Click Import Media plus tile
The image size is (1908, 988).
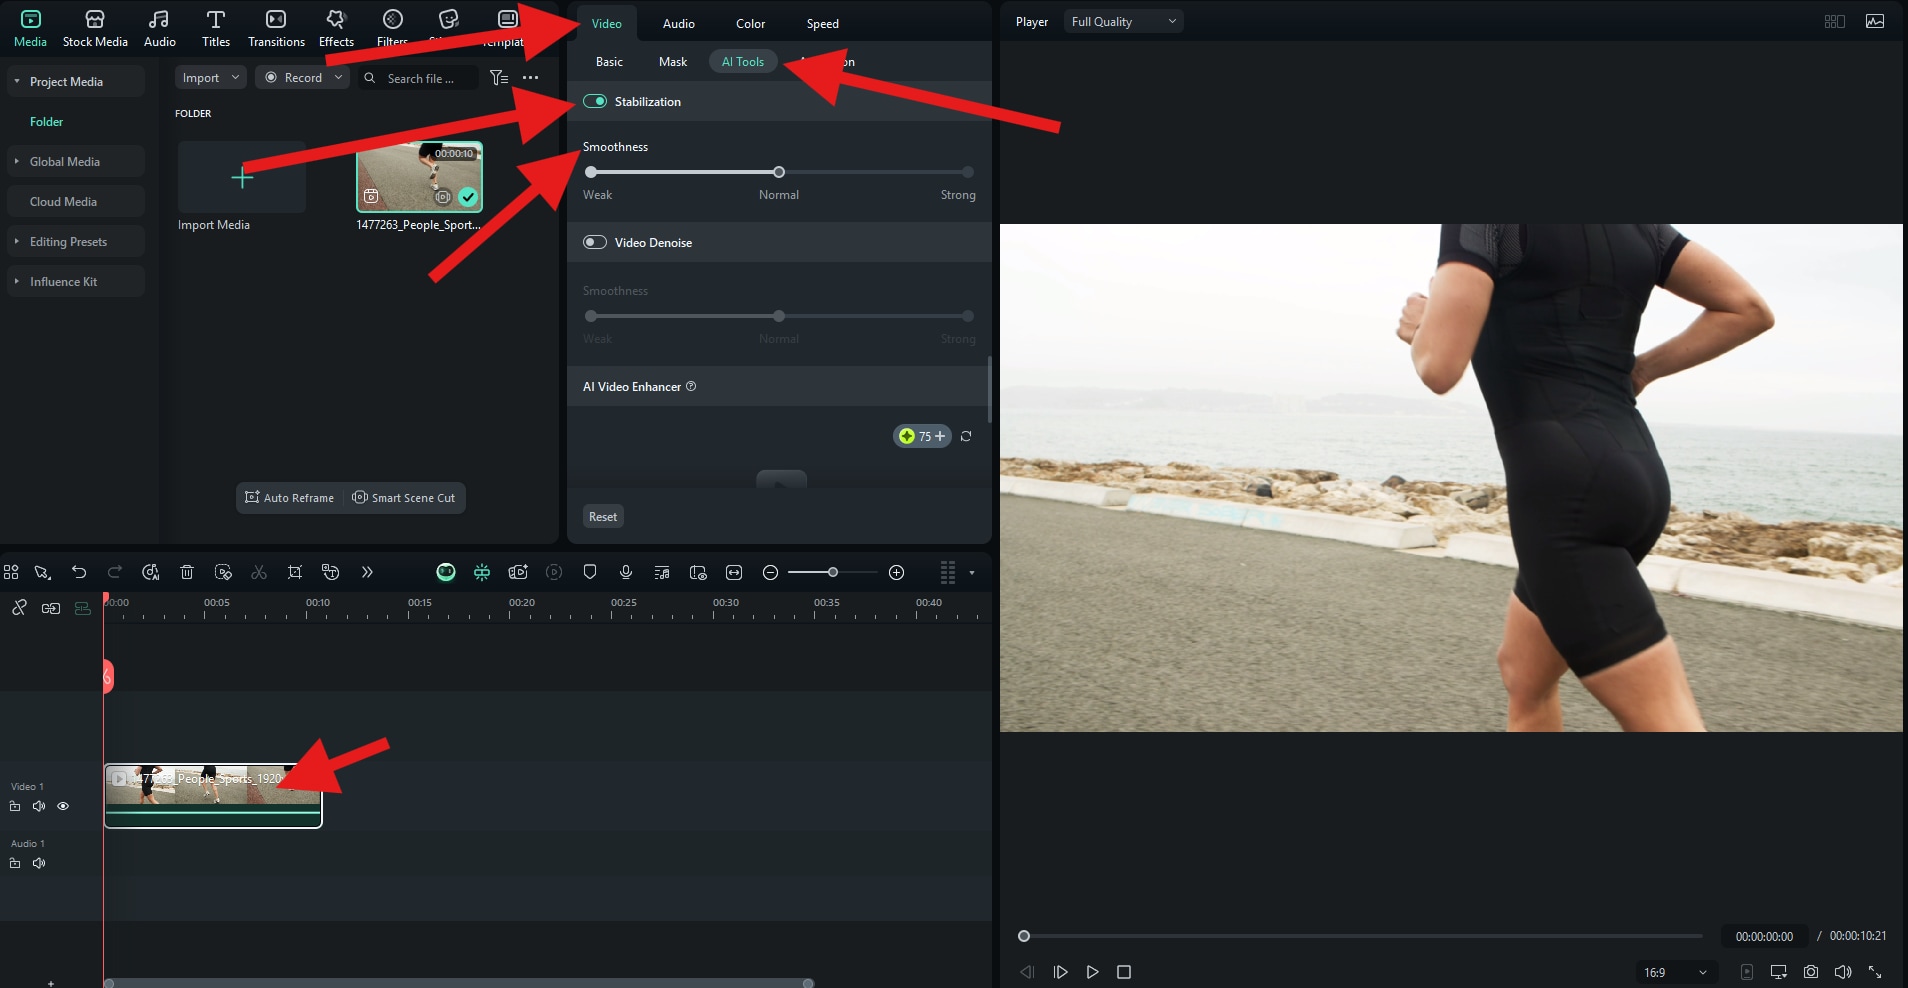(242, 177)
